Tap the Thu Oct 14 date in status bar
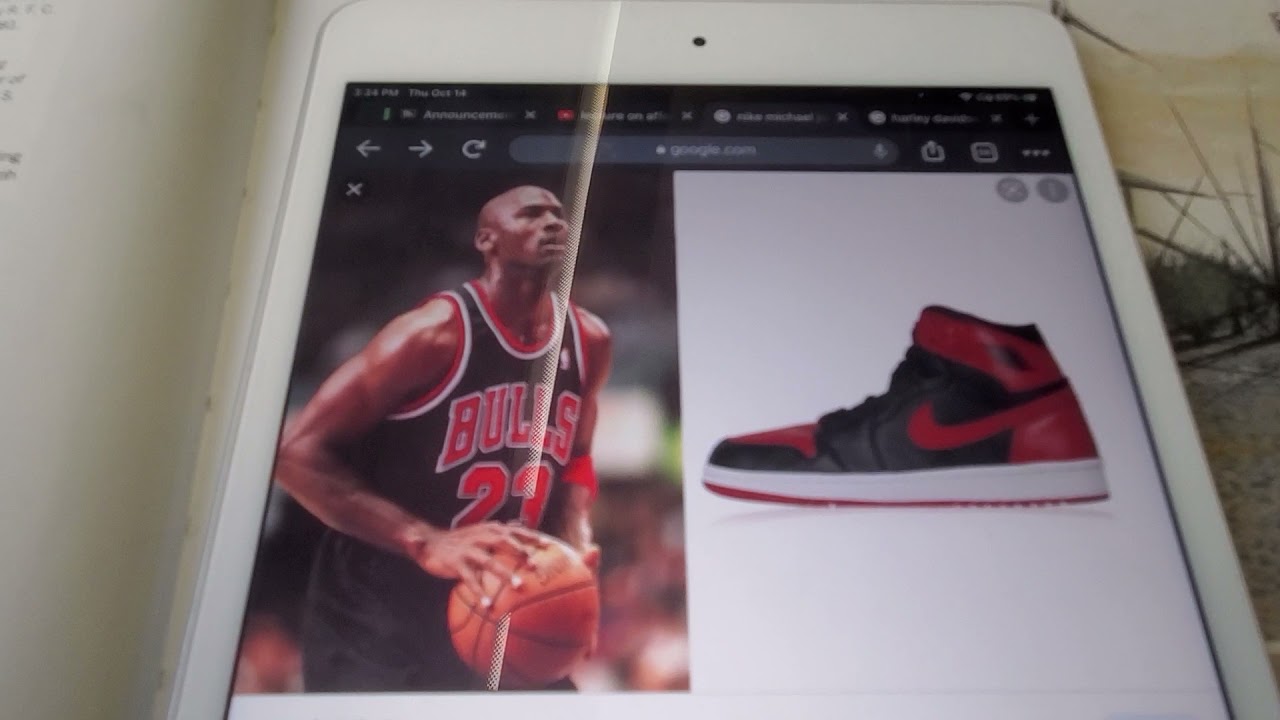The width and height of the screenshot is (1280, 720). pos(438,92)
